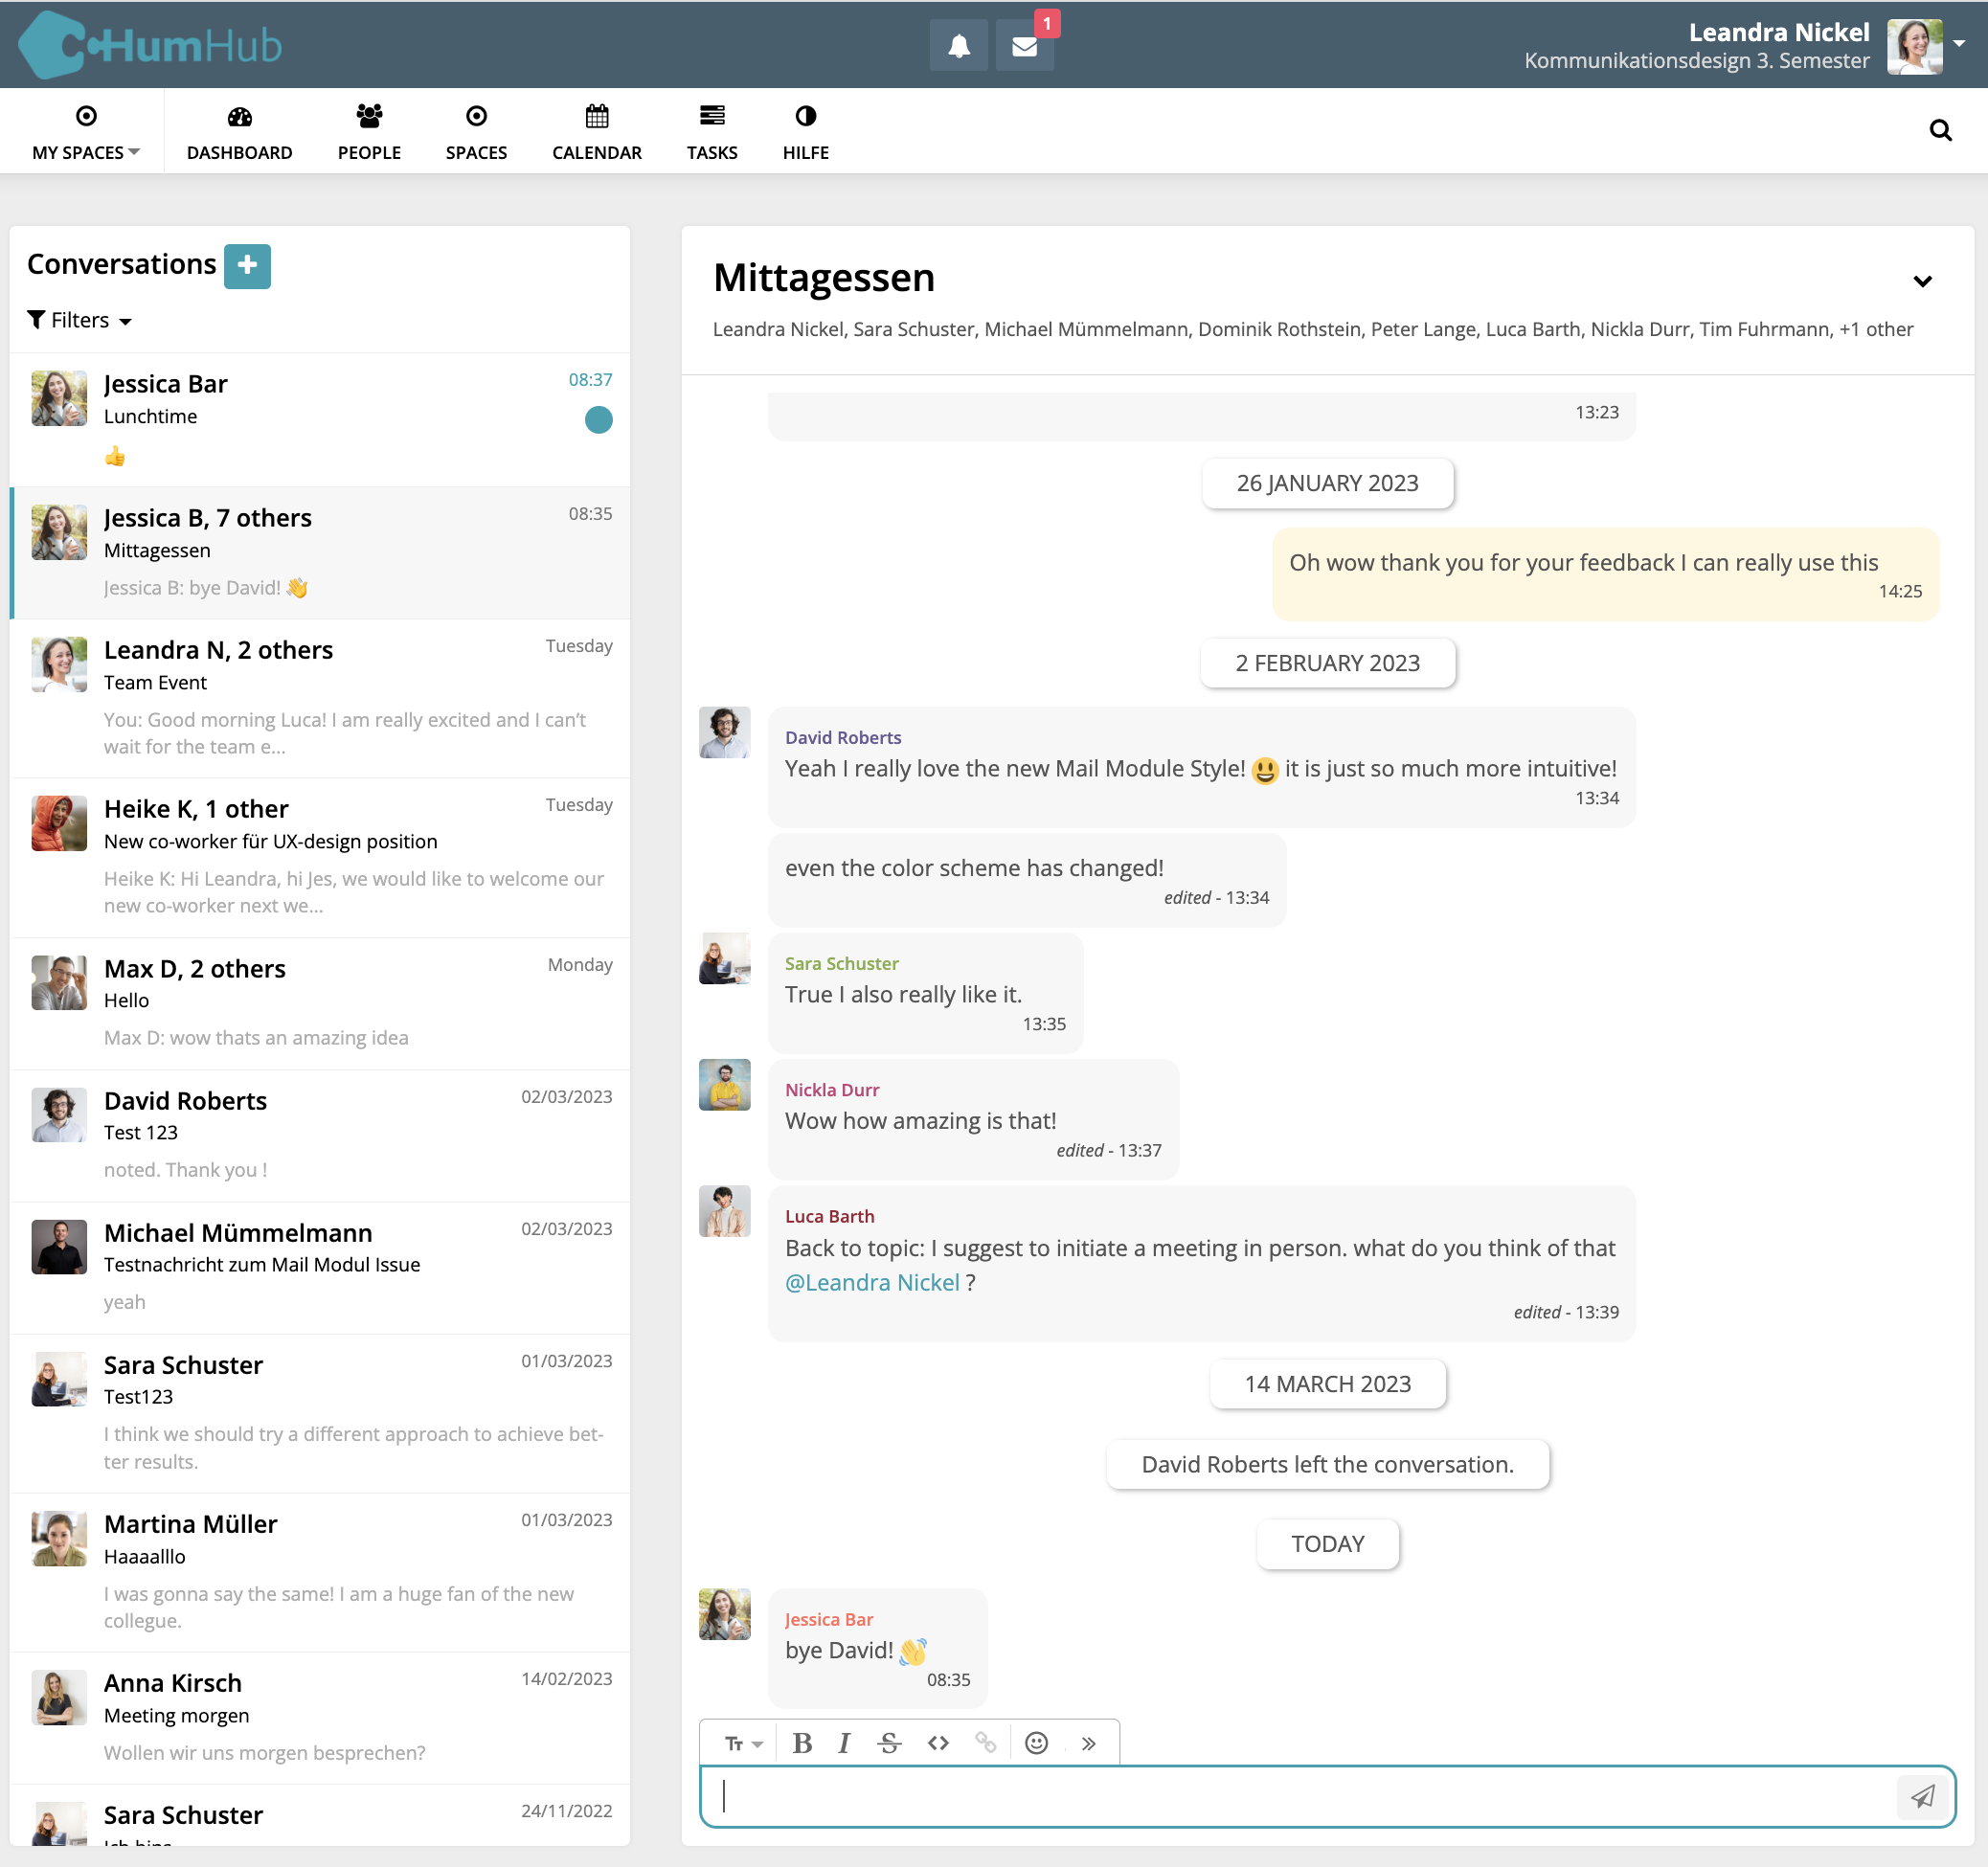The width and height of the screenshot is (1988, 1867).
Task: Start new conversation with plus button
Action: 247,265
